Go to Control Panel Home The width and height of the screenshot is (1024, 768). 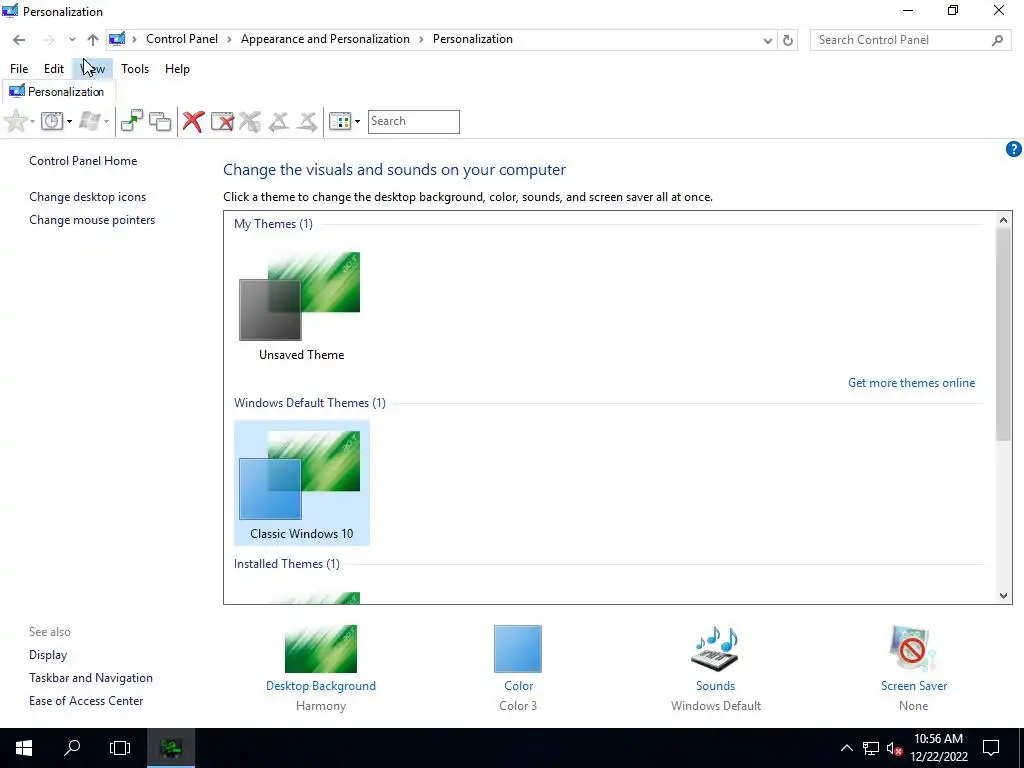pyautogui.click(x=83, y=161)
